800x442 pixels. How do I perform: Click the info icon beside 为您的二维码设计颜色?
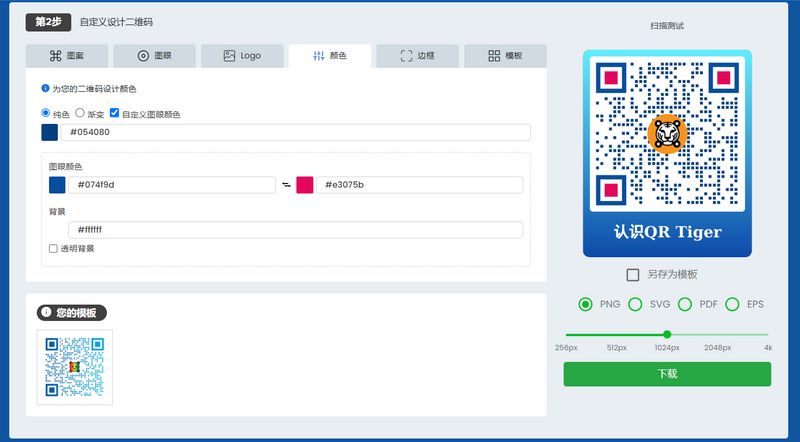point(45,88)
